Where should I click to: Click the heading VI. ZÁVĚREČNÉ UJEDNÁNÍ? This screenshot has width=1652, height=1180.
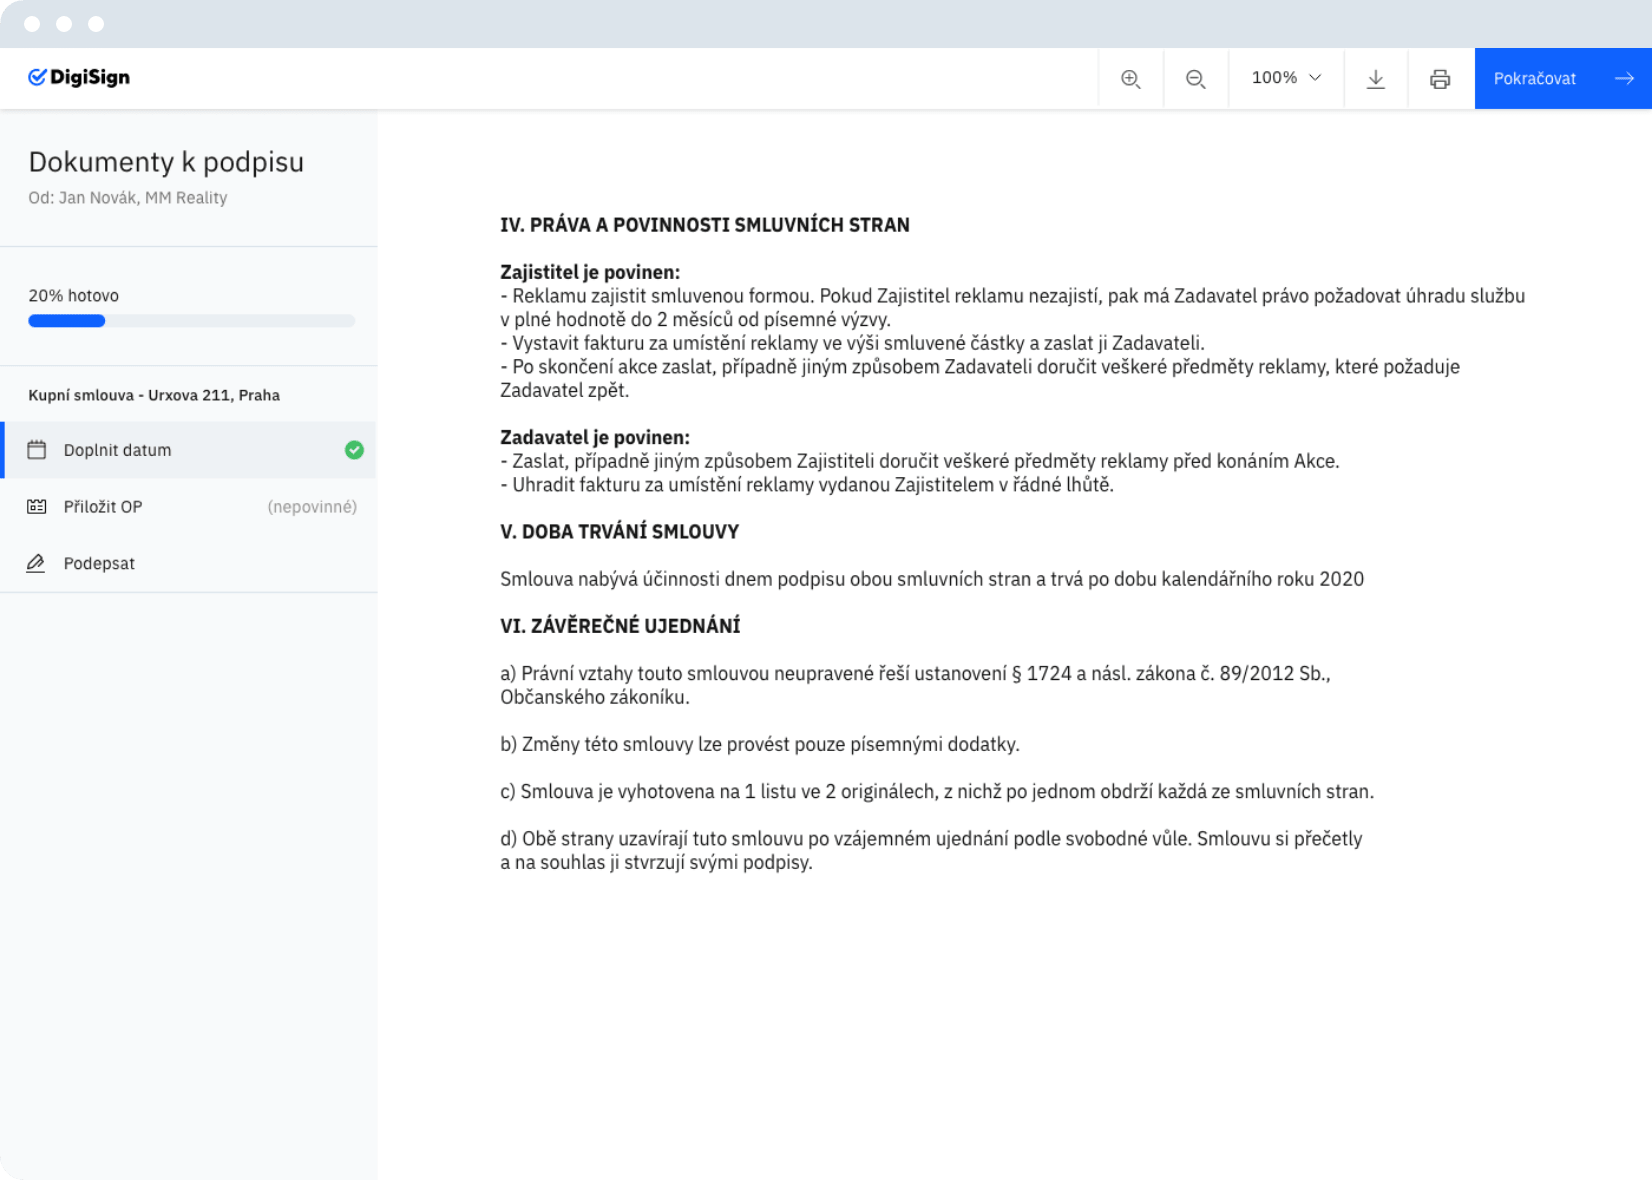[620, 626]
